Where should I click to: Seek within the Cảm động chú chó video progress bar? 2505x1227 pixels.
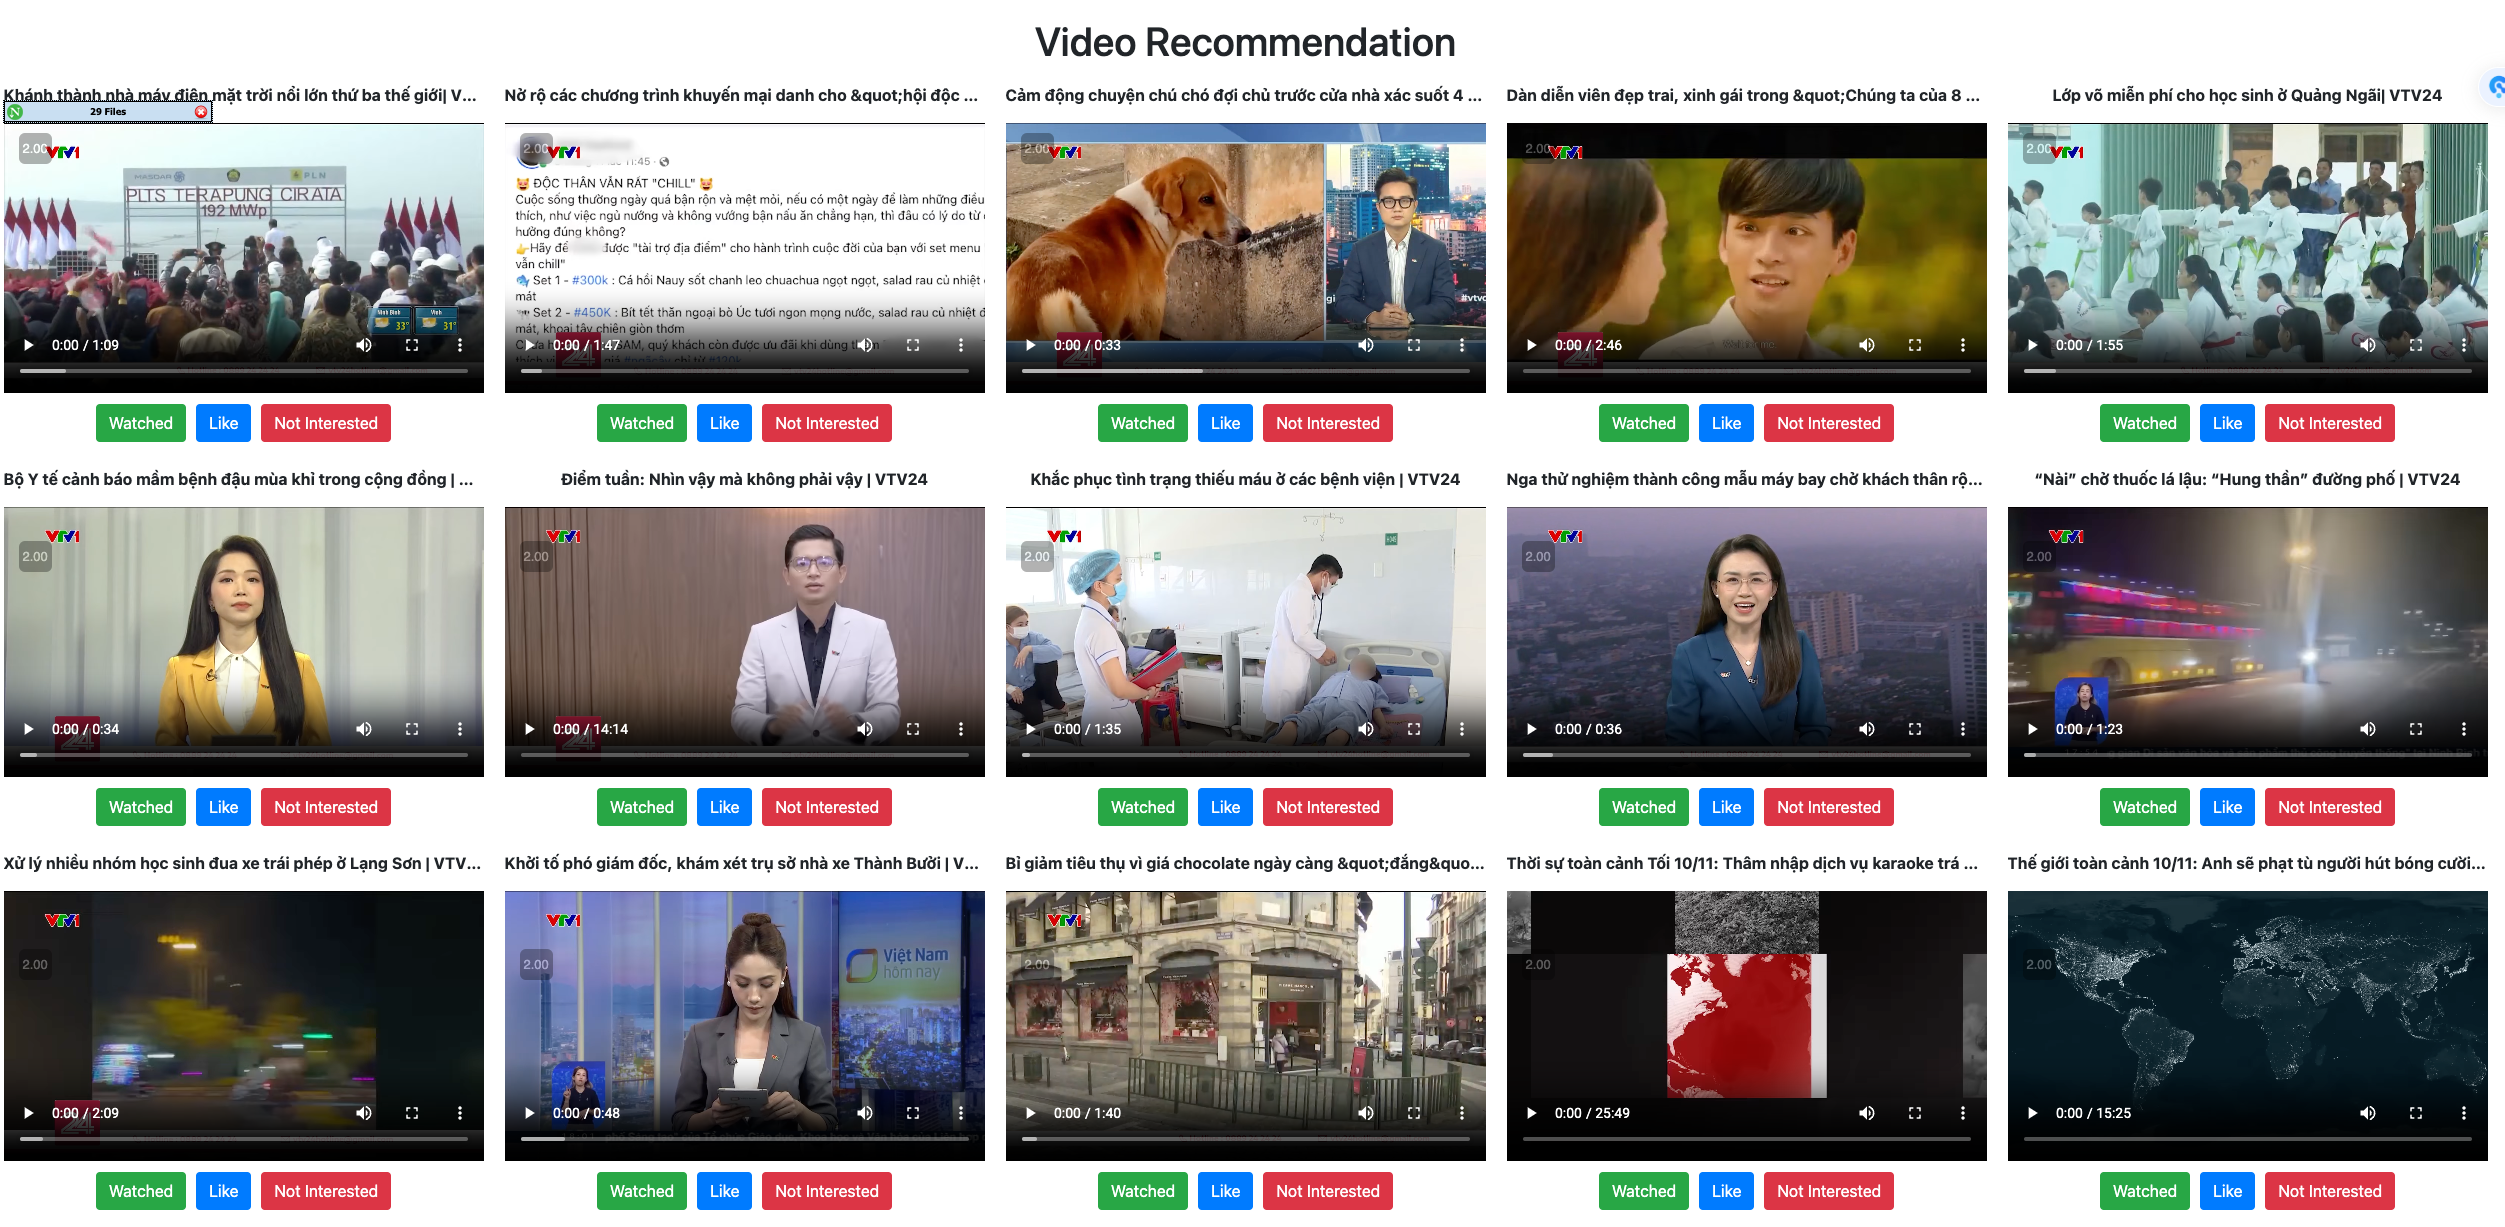click(1245, 371)
